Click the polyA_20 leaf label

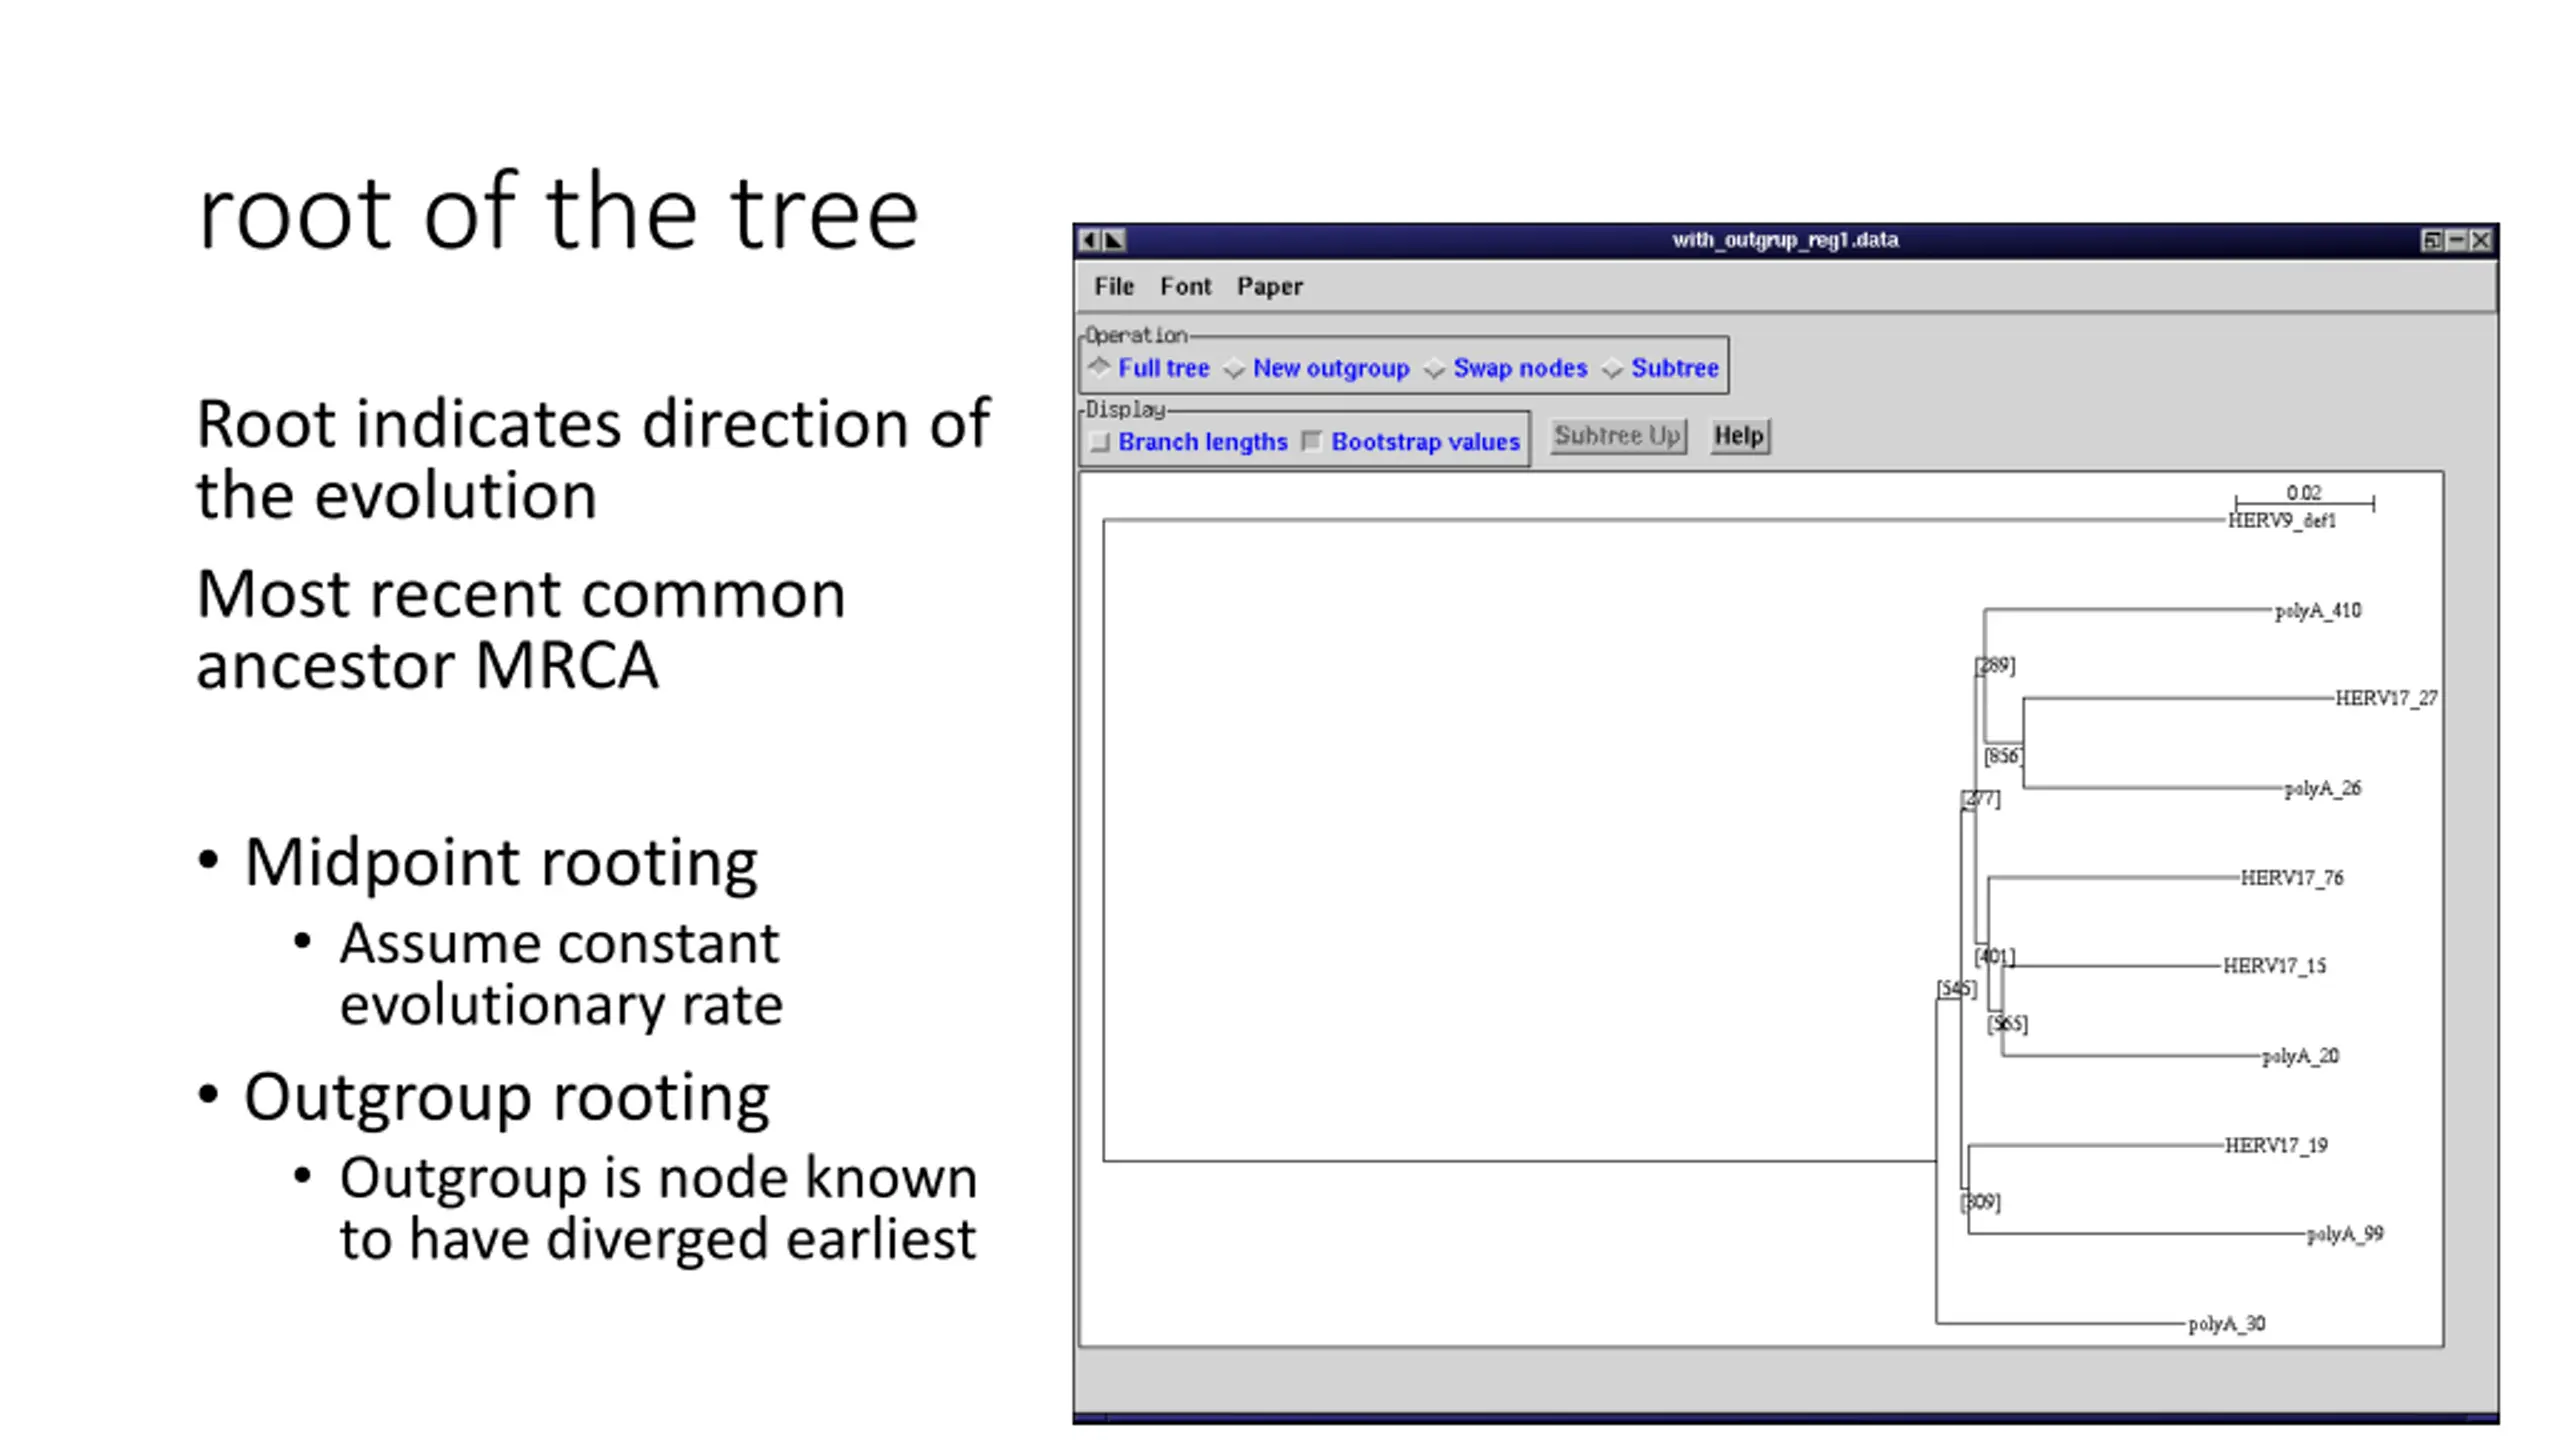click(x=2301, y=1057)
